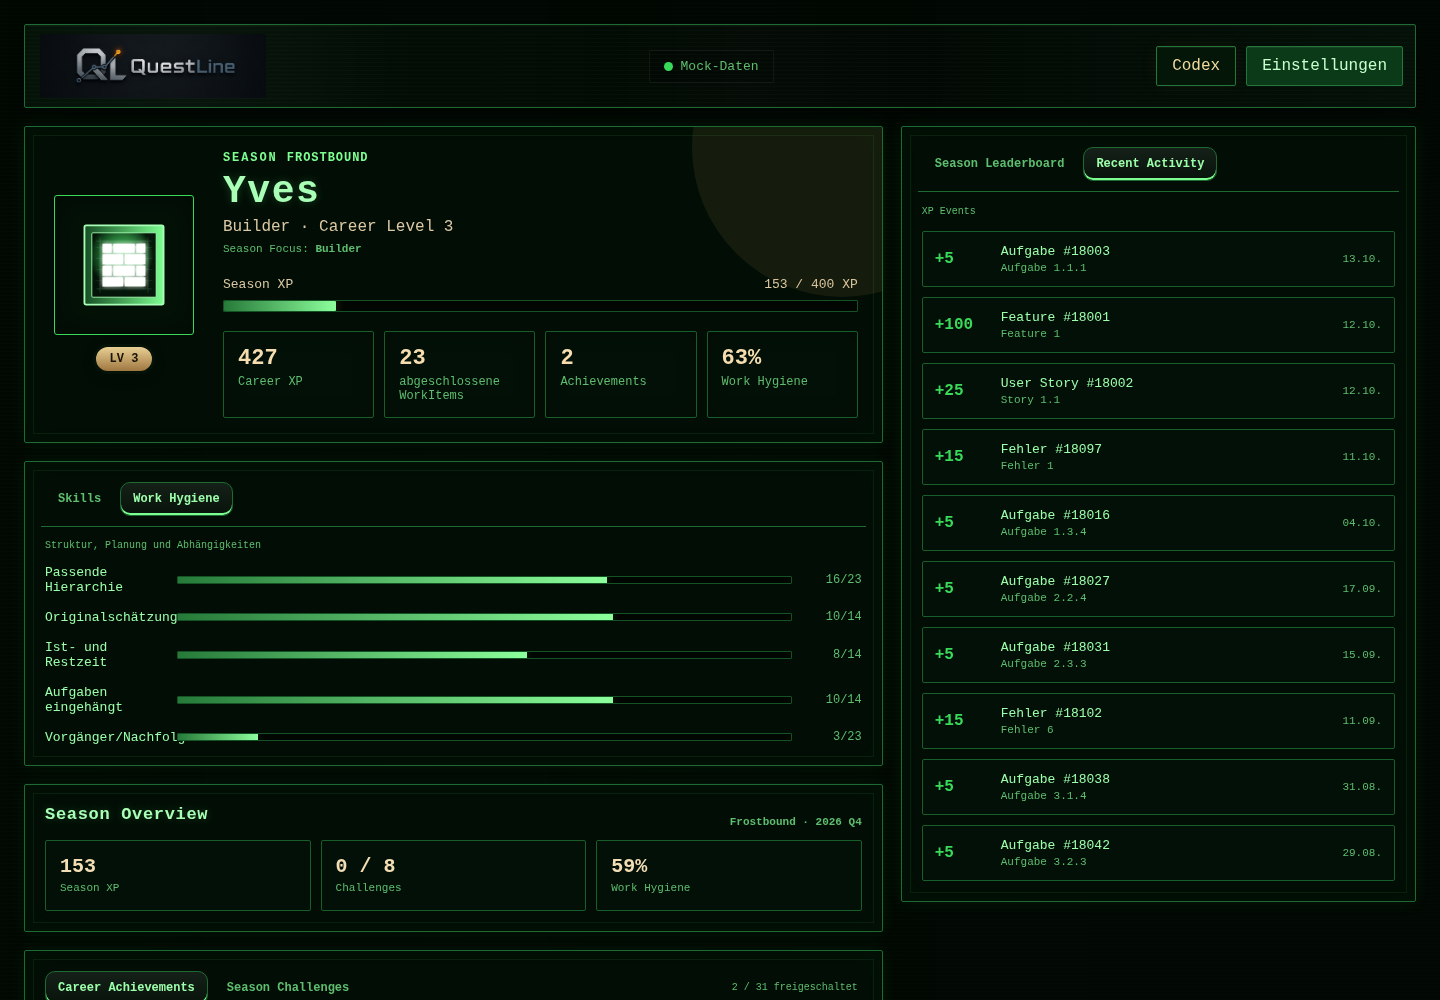
Task: Open the Aufgabe #18016 activity entry
Action: point(1158,523)
